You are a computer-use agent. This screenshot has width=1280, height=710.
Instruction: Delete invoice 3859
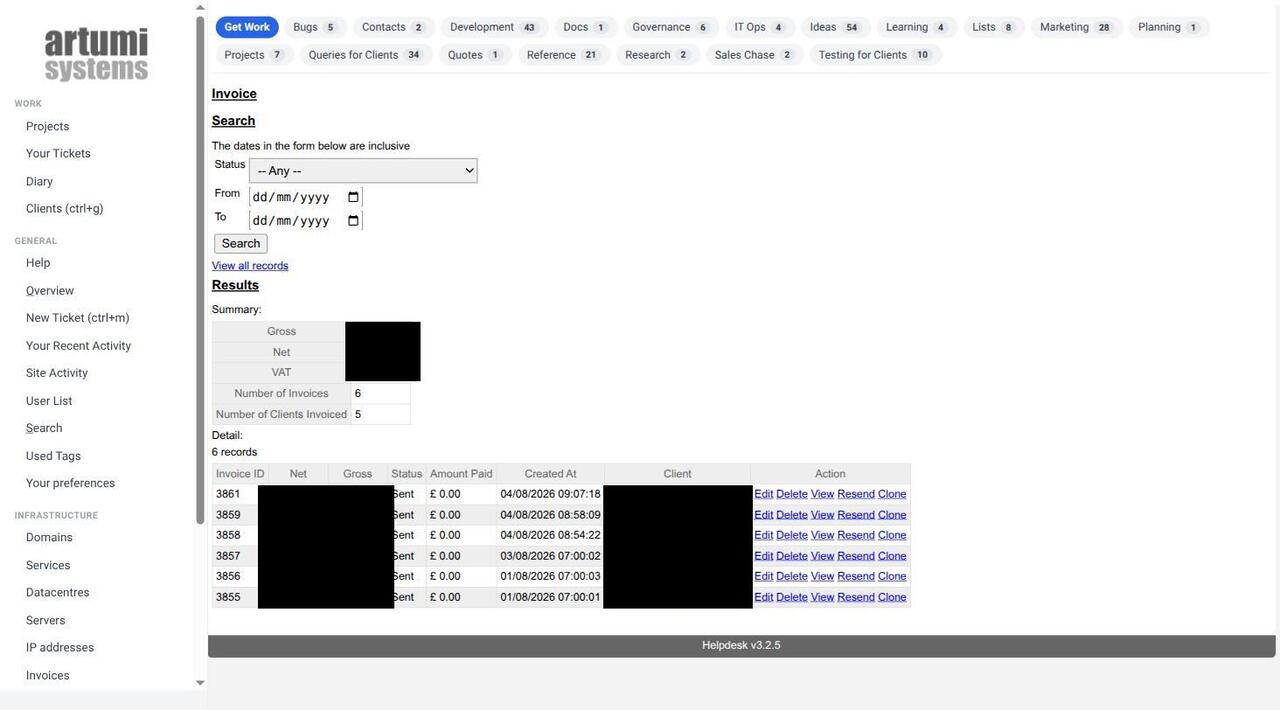click(792, 515)
